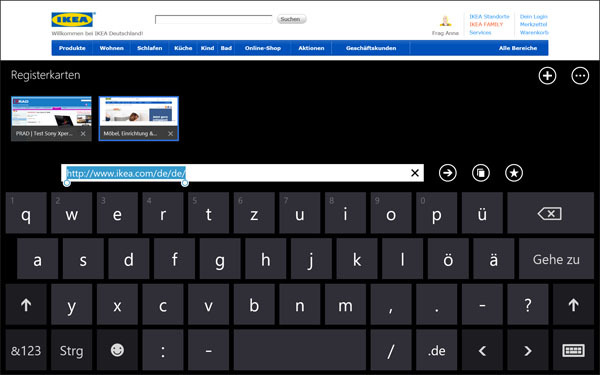The height and width of the screenshot is (375, 600).
Task: Open the emoji smiley keyboard
Action: pyautogui.click(x=117, y=350)
